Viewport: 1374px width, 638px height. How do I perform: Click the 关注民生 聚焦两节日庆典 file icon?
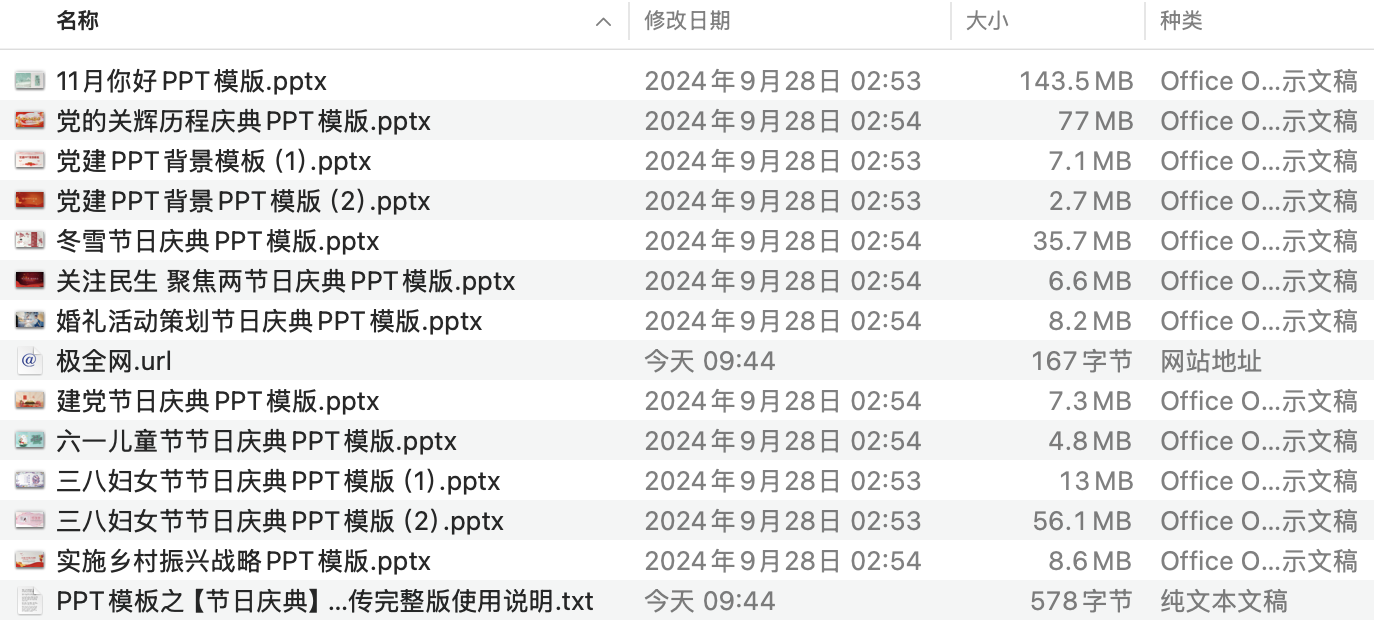coord(30,281)
